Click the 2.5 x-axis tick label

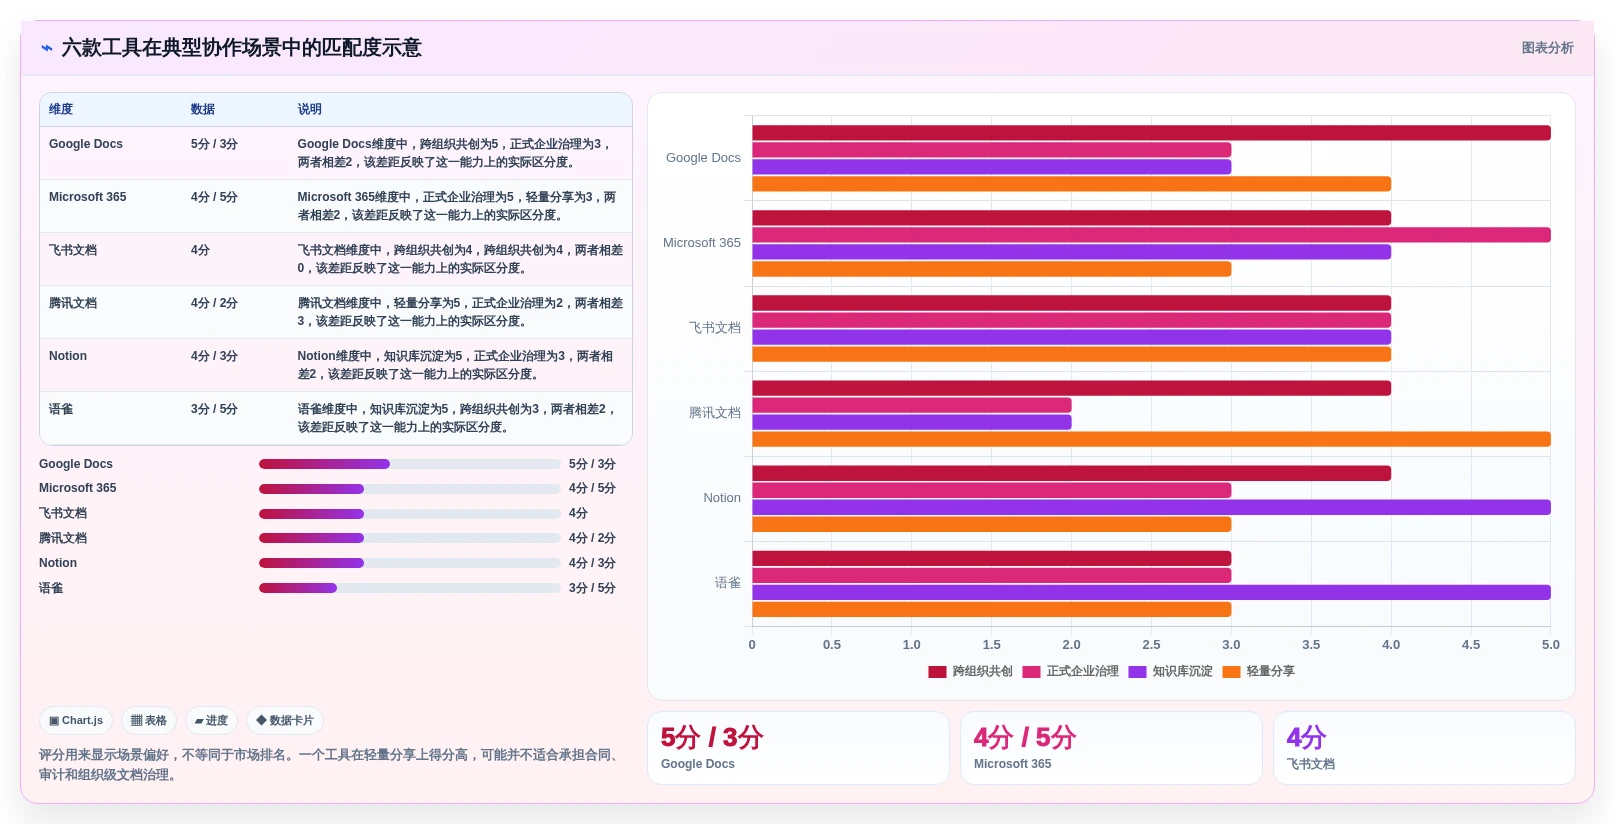[1151, 645]
